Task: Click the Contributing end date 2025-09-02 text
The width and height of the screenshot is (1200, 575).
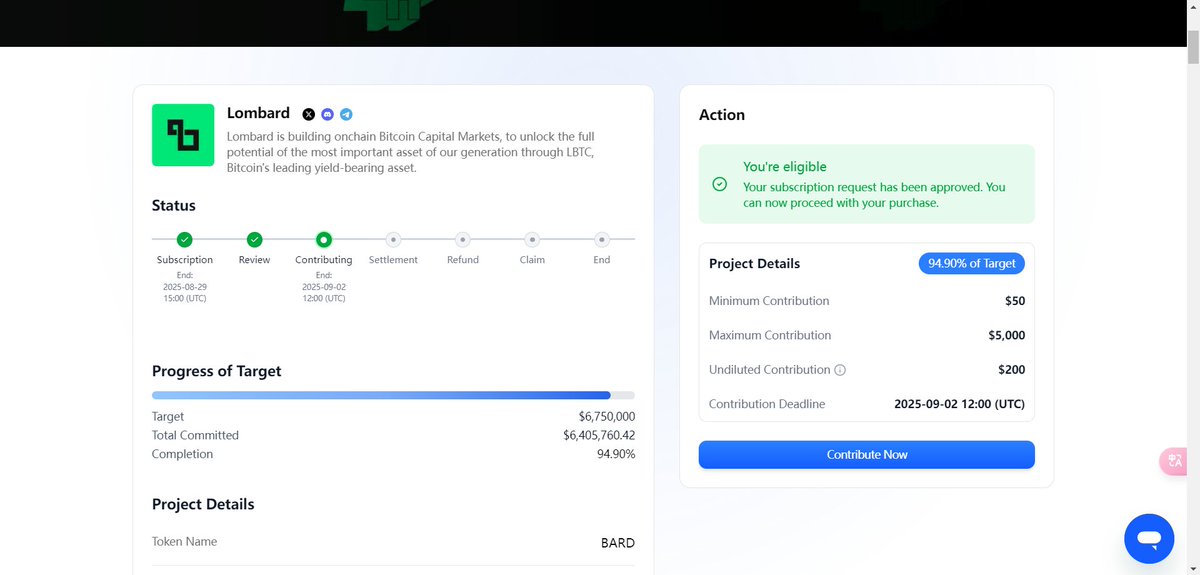Action: click(x=324, y=286)
